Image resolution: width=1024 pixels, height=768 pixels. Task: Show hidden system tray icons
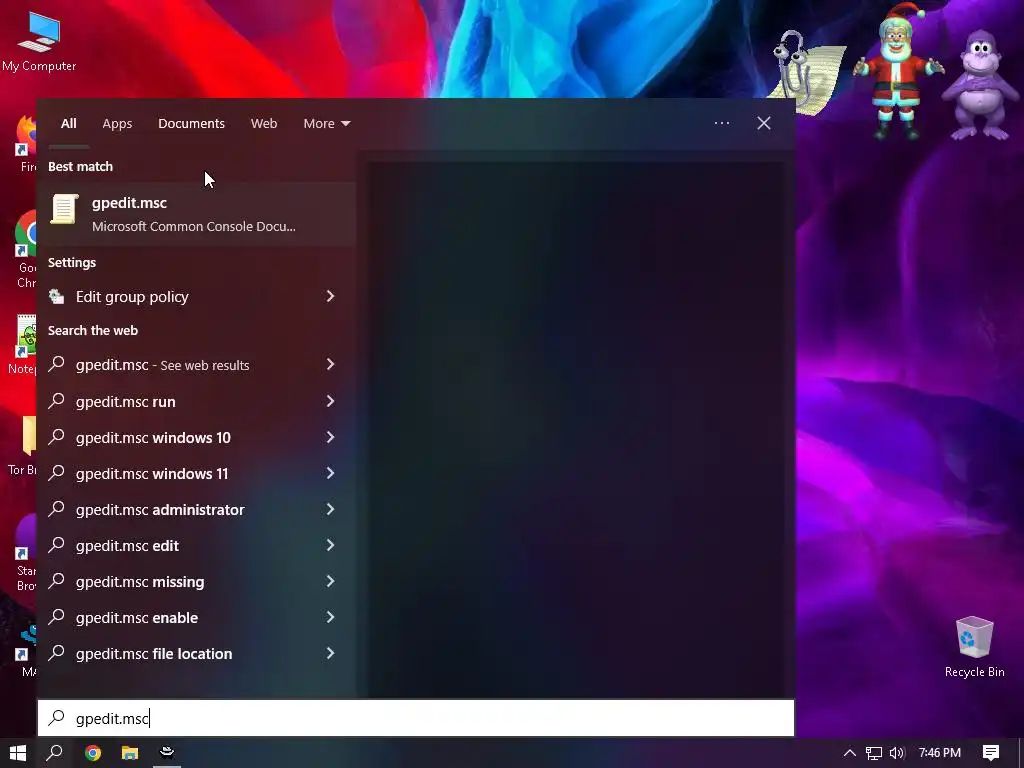coord(850,753)
